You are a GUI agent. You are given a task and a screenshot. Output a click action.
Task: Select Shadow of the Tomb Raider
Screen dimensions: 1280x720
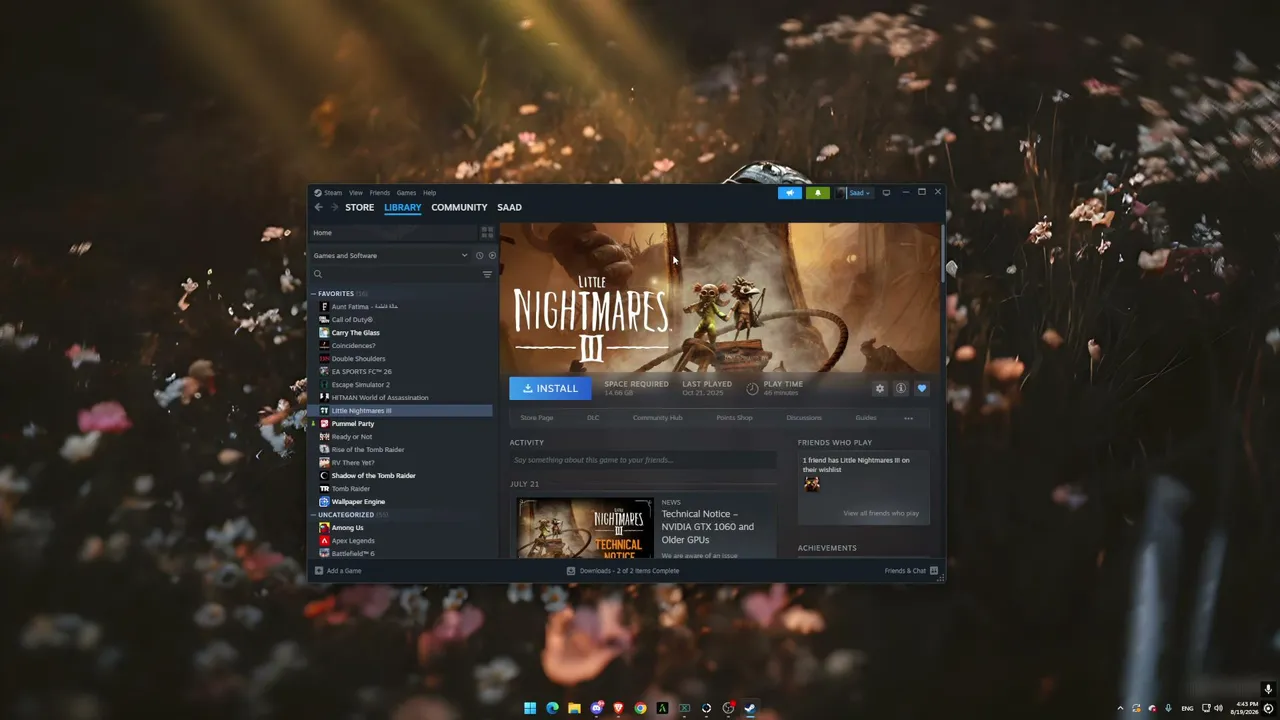pos(402,476)
